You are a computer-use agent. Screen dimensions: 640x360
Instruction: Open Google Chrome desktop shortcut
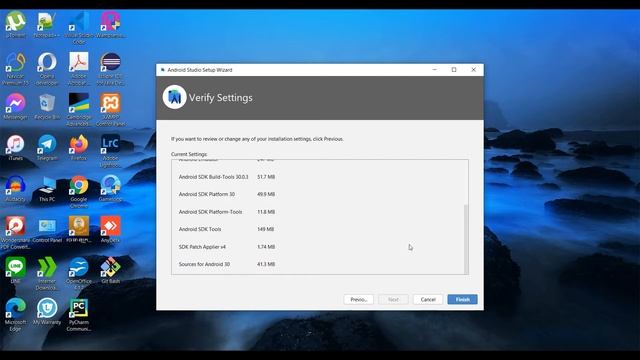[x=79, y=191]
